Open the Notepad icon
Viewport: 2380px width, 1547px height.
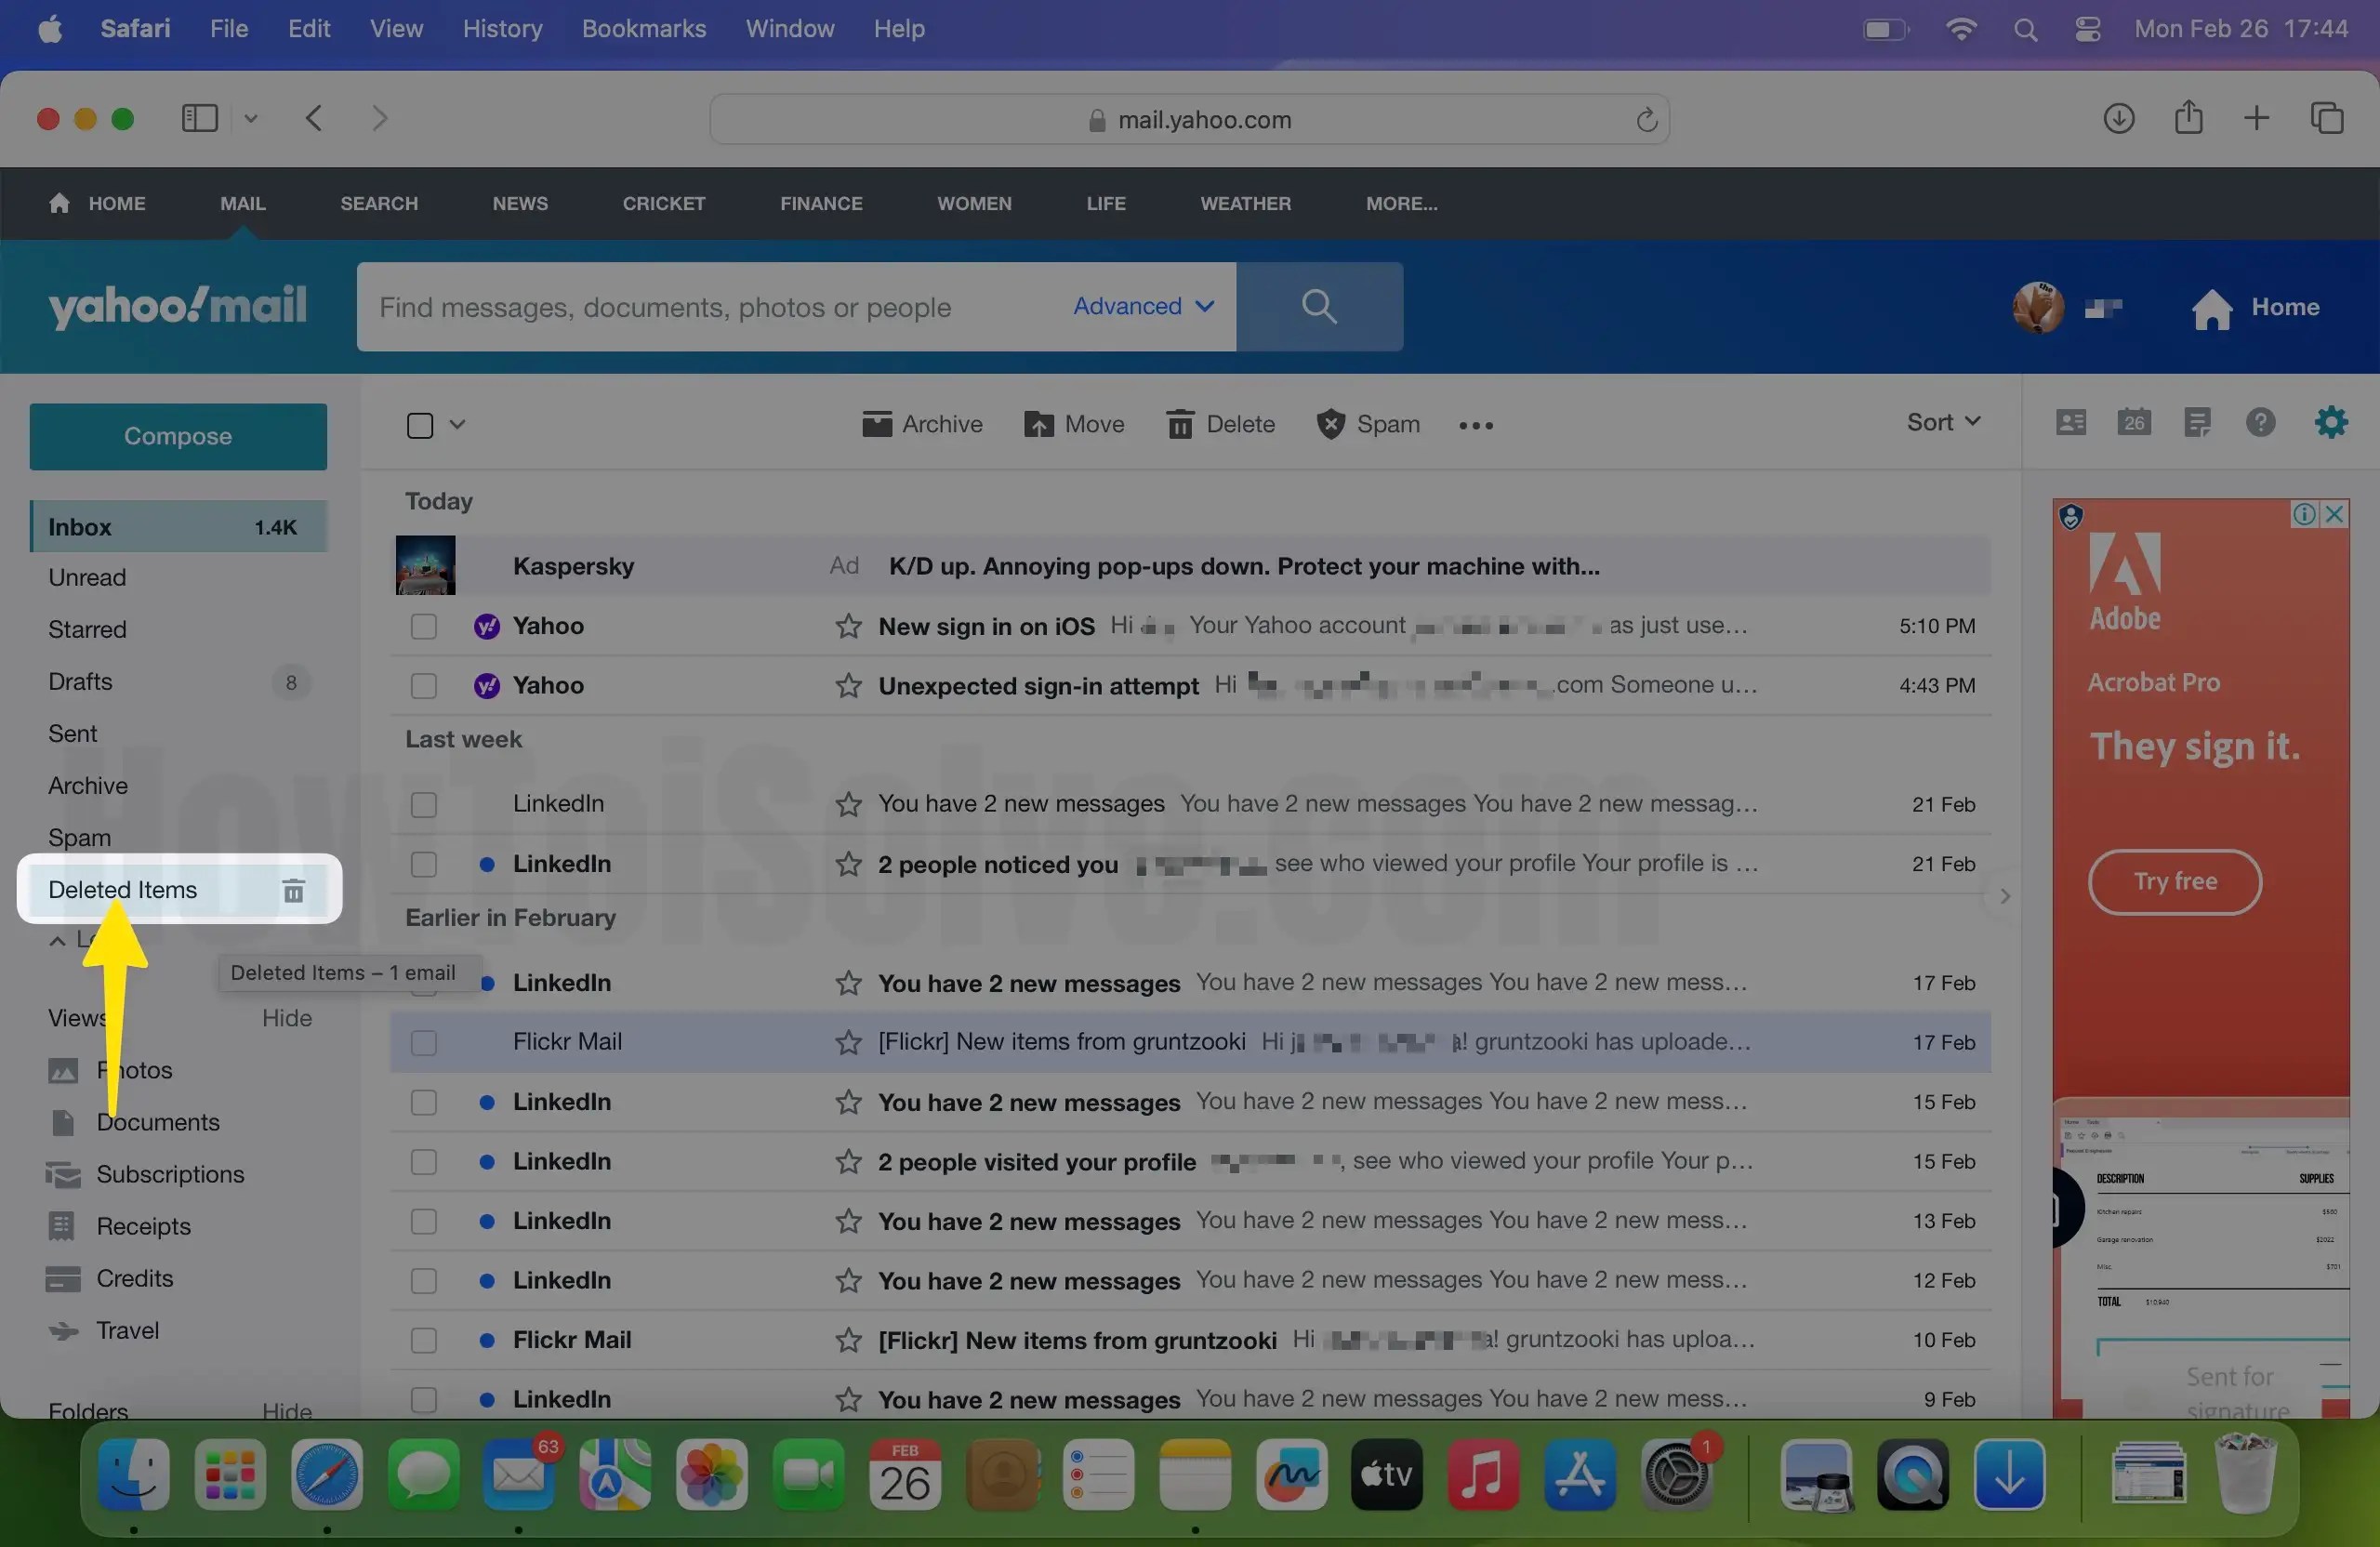(x=2197, y=422)
